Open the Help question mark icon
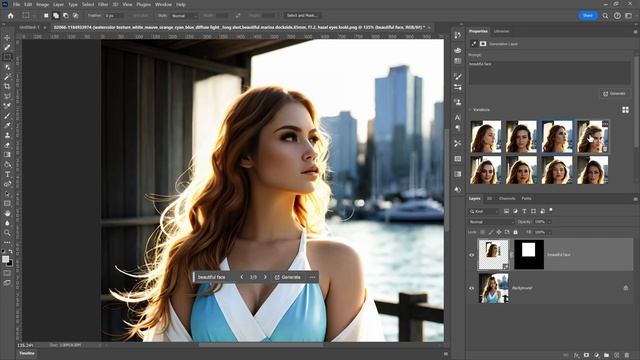The width and height of the screenshot is (640, 360). (617, 16)
